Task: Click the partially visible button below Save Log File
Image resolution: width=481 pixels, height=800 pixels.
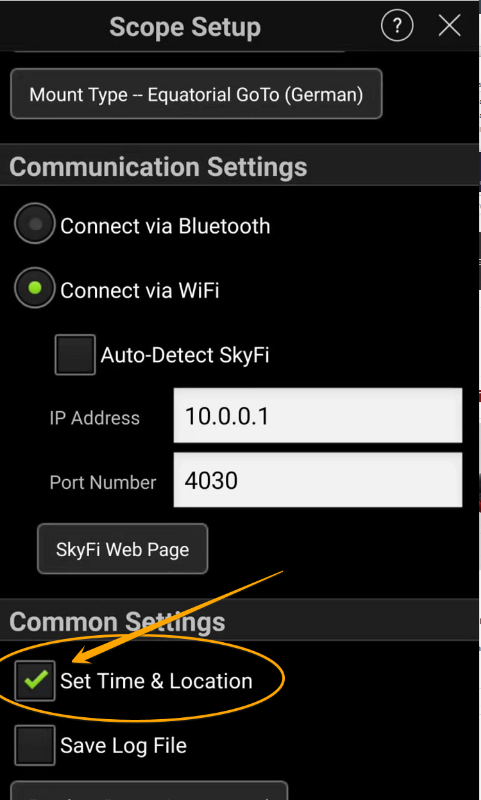Action: click(149, 790)
